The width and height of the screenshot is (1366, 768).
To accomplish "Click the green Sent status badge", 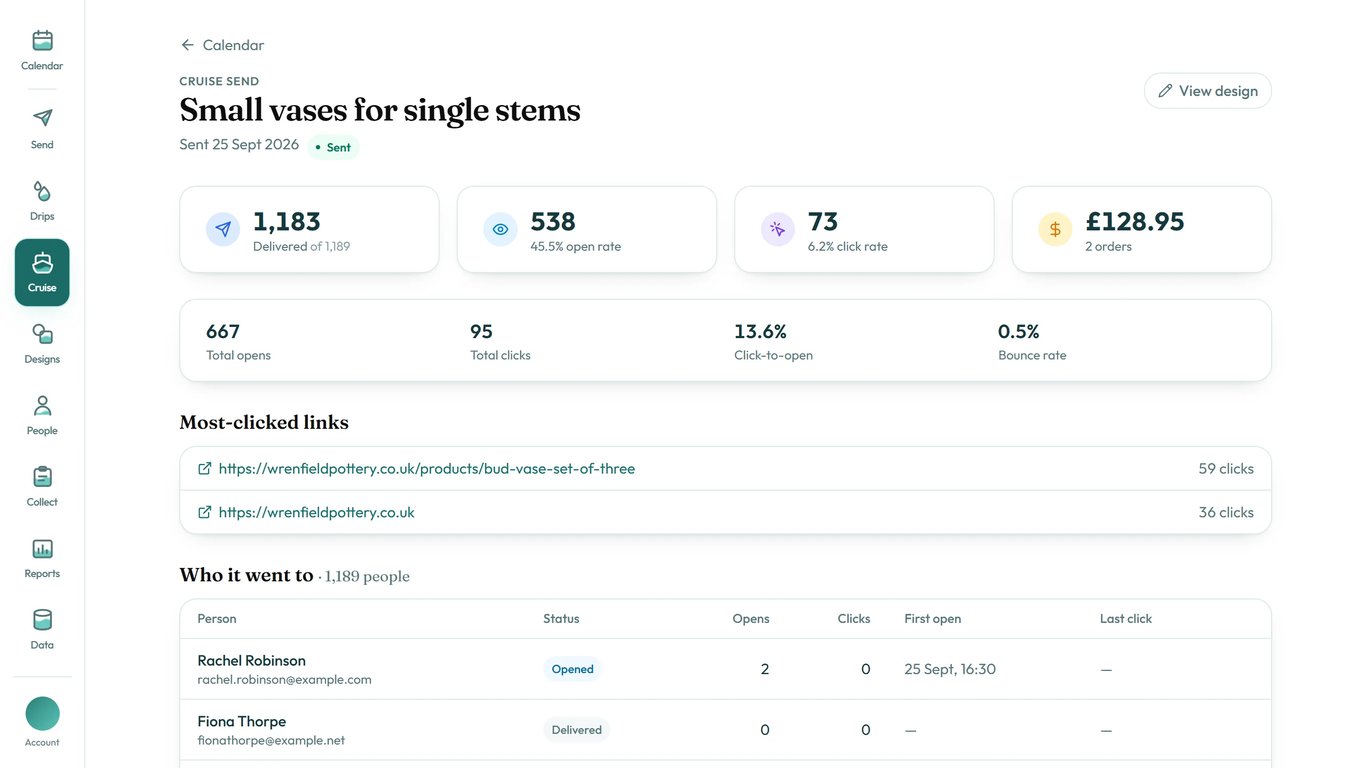I will pos(333,147).
